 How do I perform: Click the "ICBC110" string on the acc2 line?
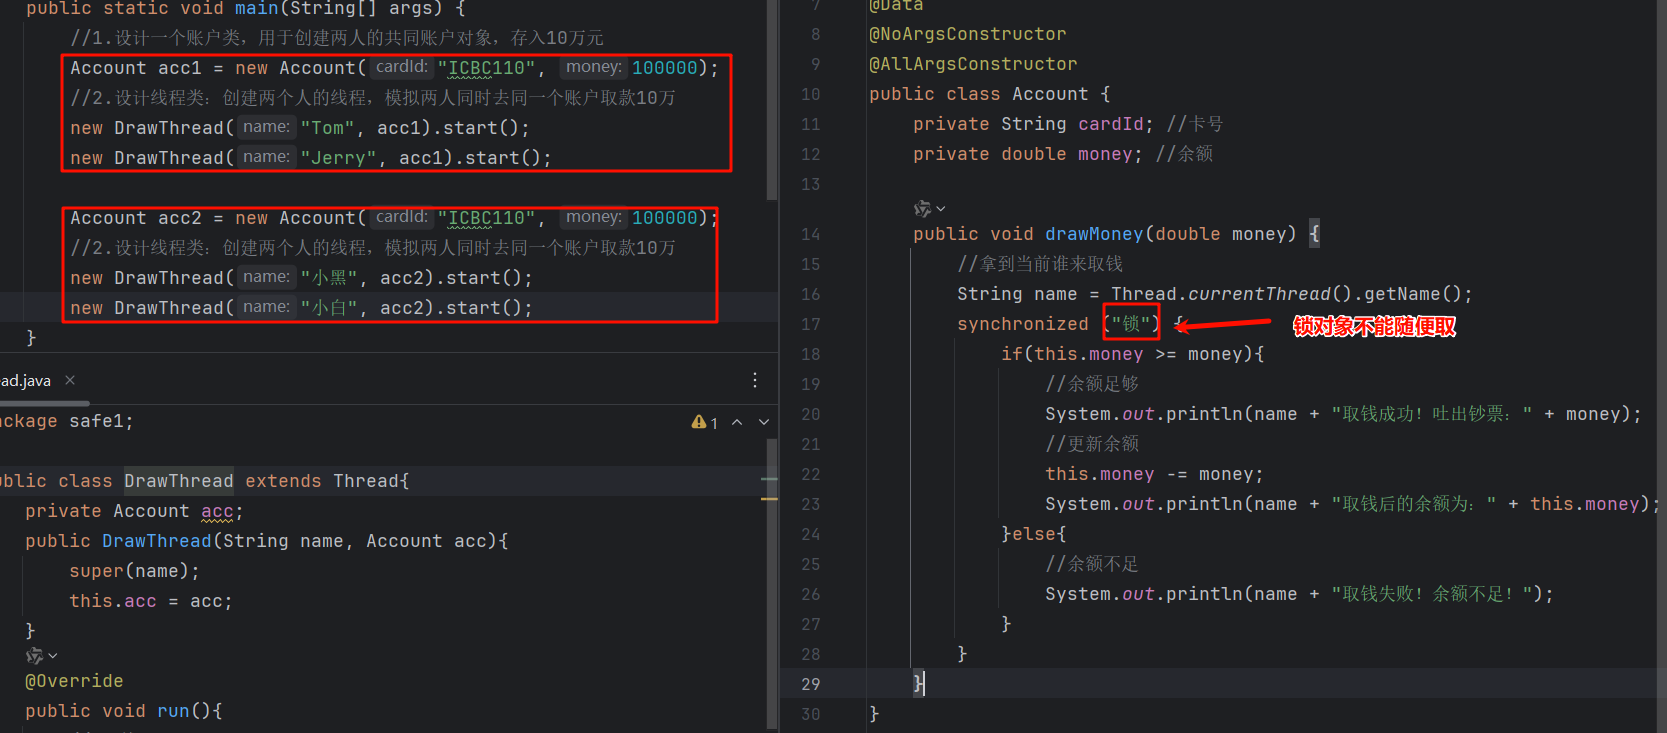(x=486, y=218)
